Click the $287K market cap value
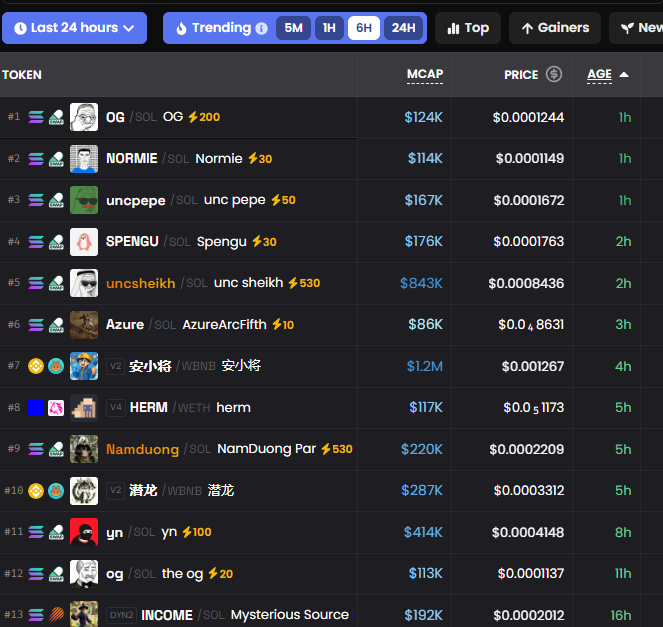 422,491
